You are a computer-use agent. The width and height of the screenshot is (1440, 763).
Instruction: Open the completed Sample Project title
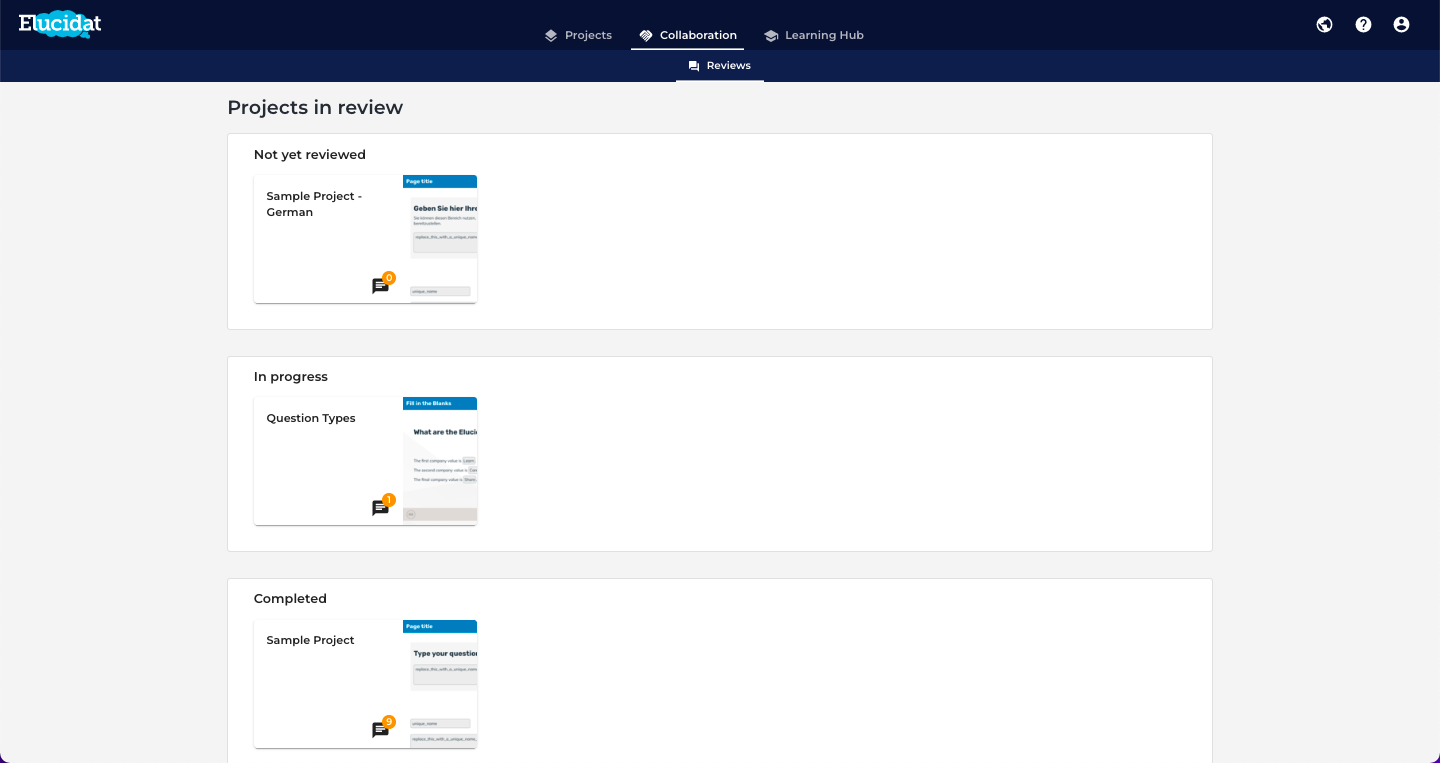pyautogui.click(x=310, y=640)
